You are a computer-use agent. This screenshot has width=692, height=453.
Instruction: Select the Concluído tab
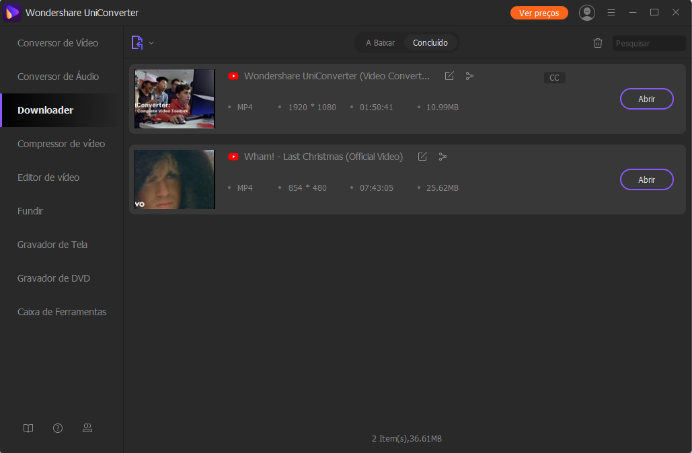point(431,43)
